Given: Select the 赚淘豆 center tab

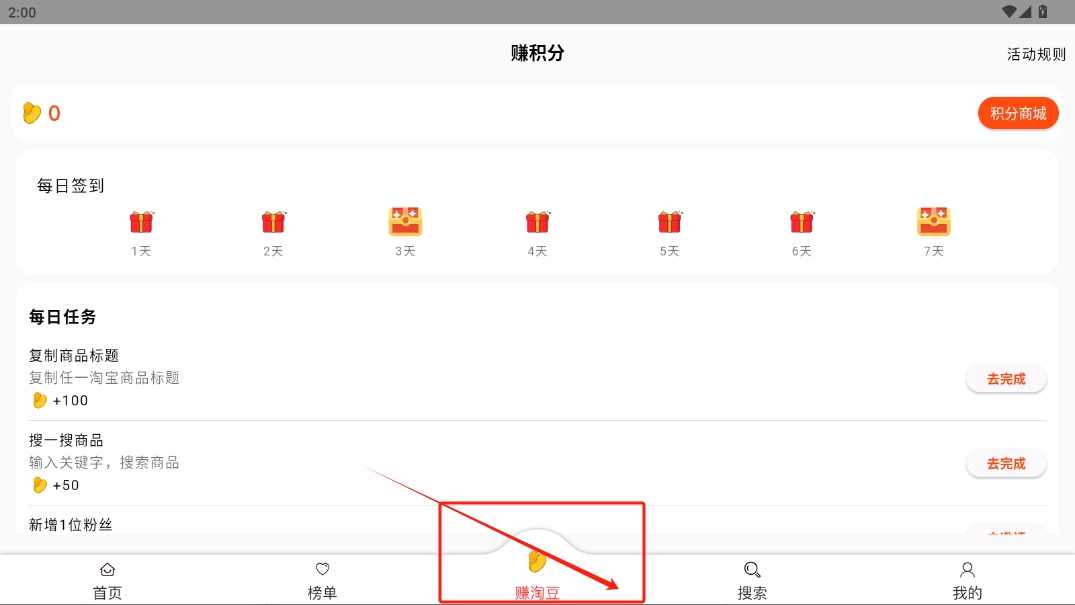Looking at the screenshot, I should coord(538,575).
